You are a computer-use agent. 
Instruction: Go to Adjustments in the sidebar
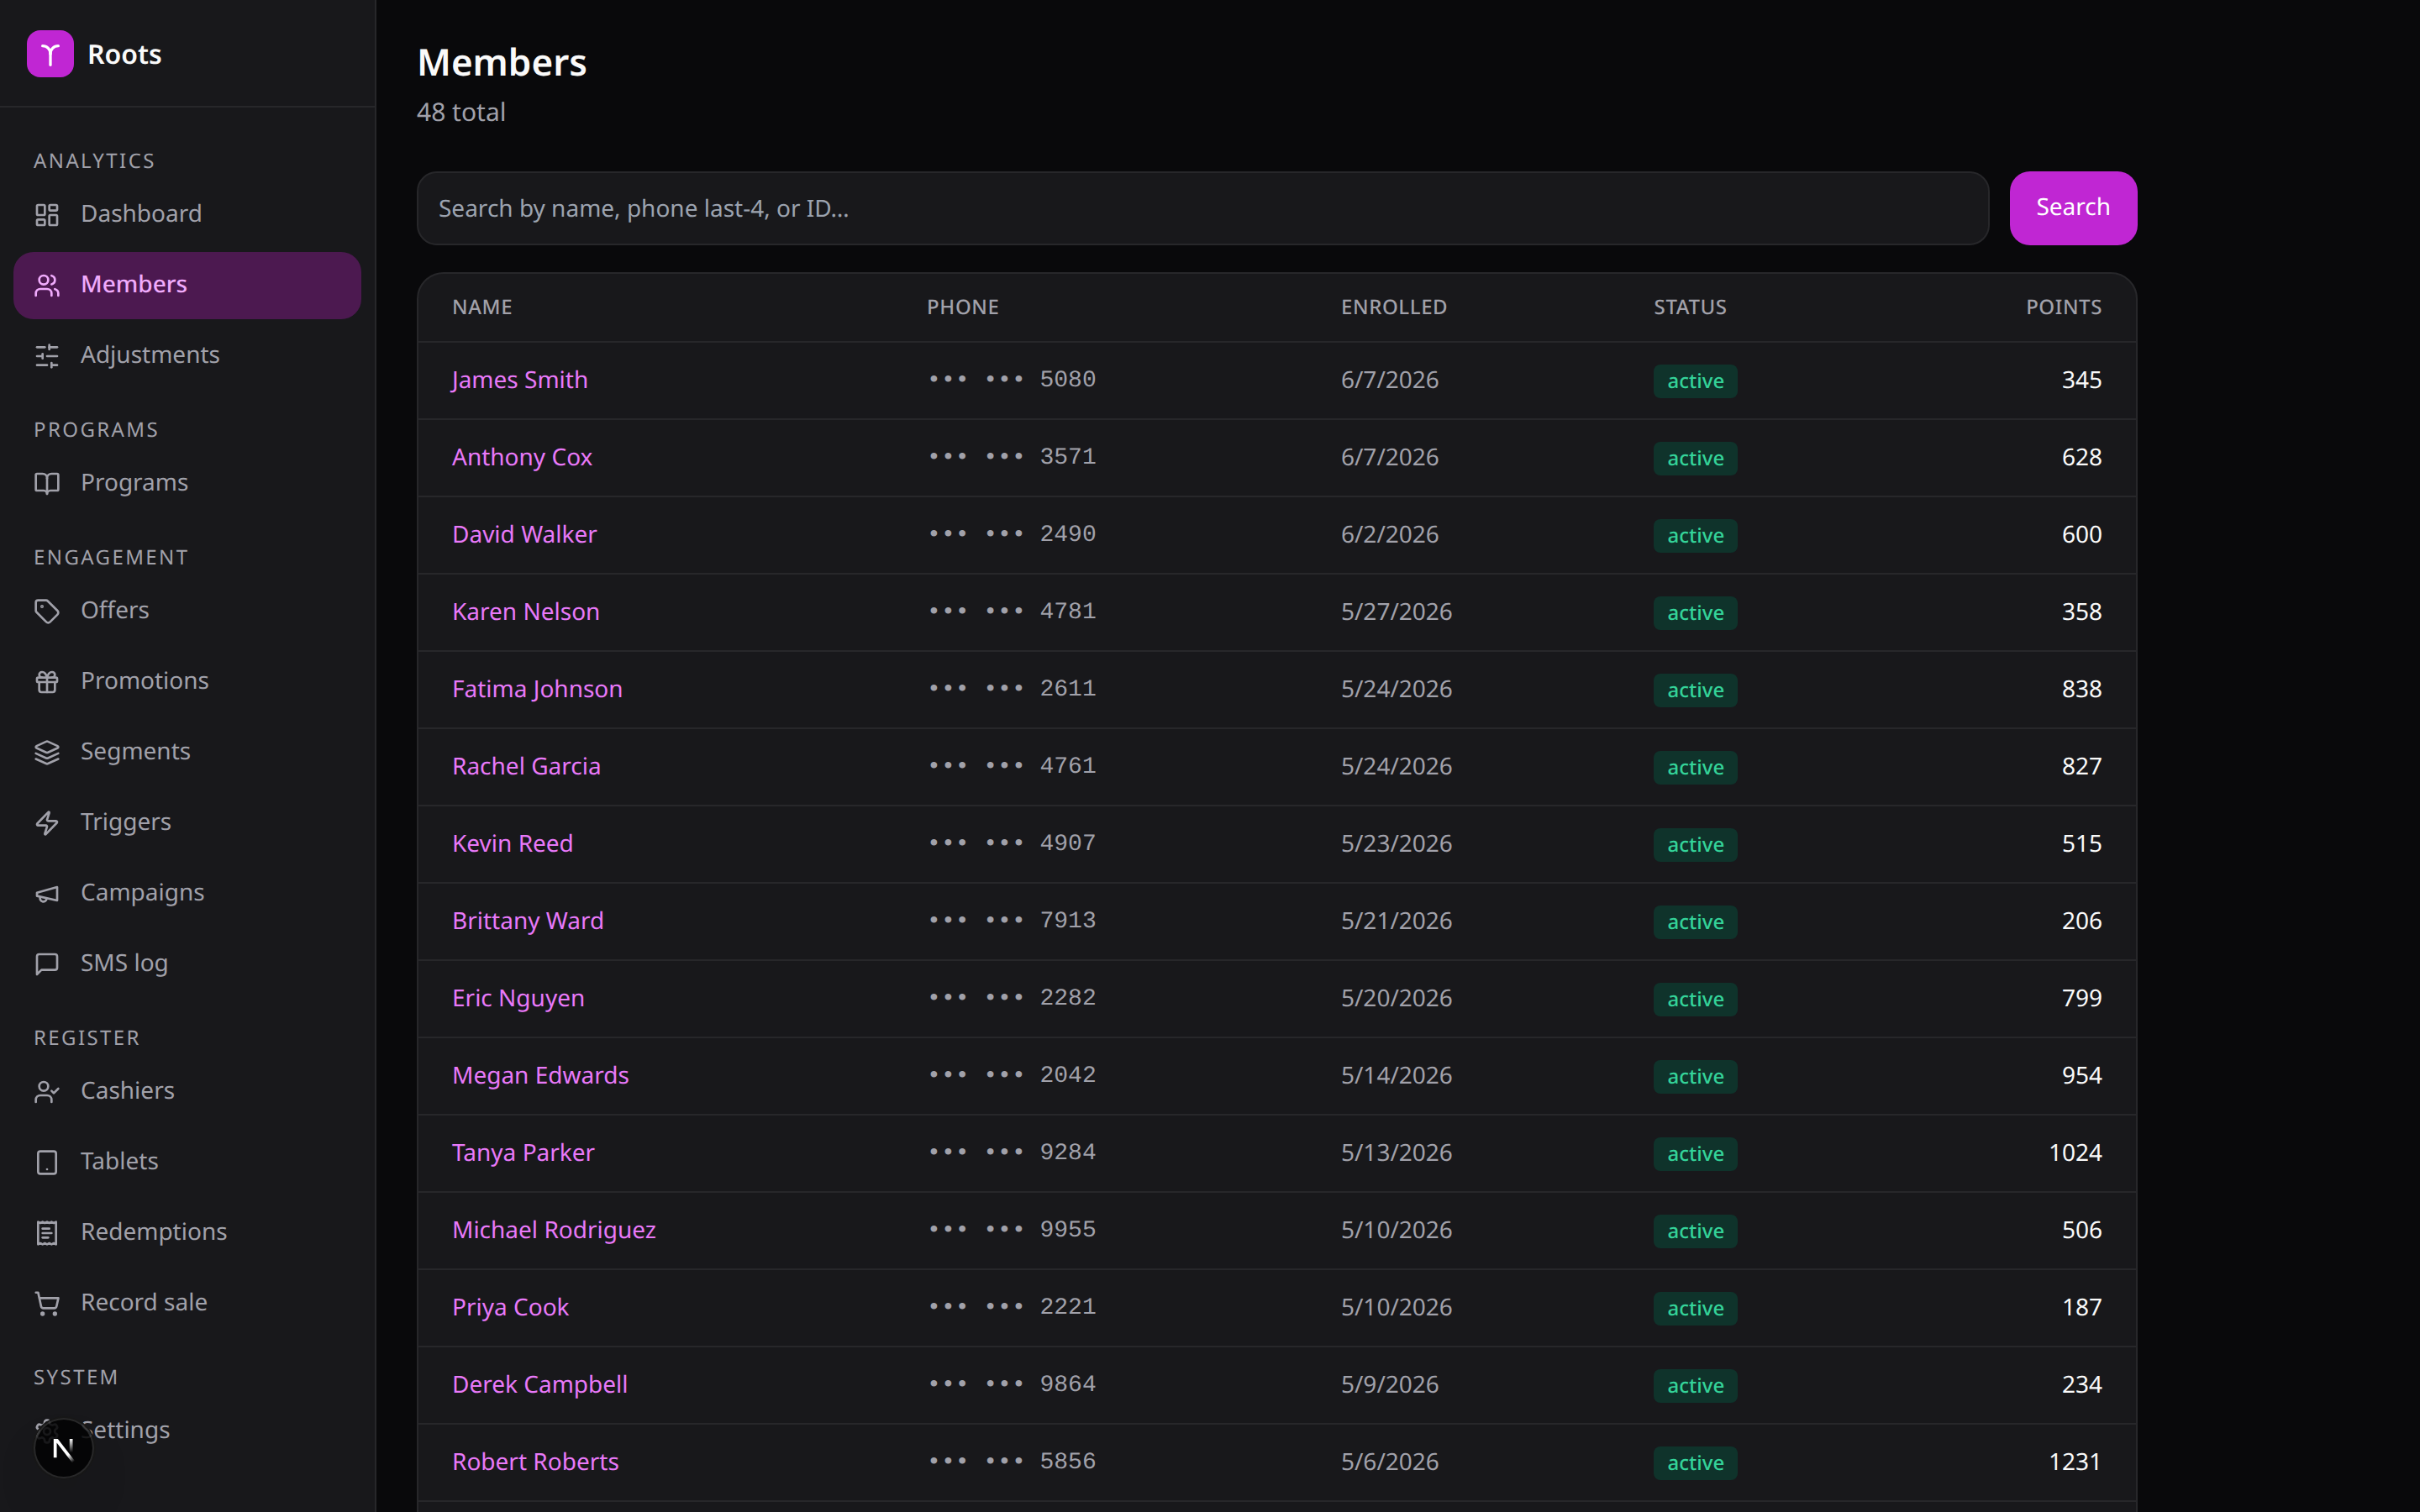[x=187, y=355]
